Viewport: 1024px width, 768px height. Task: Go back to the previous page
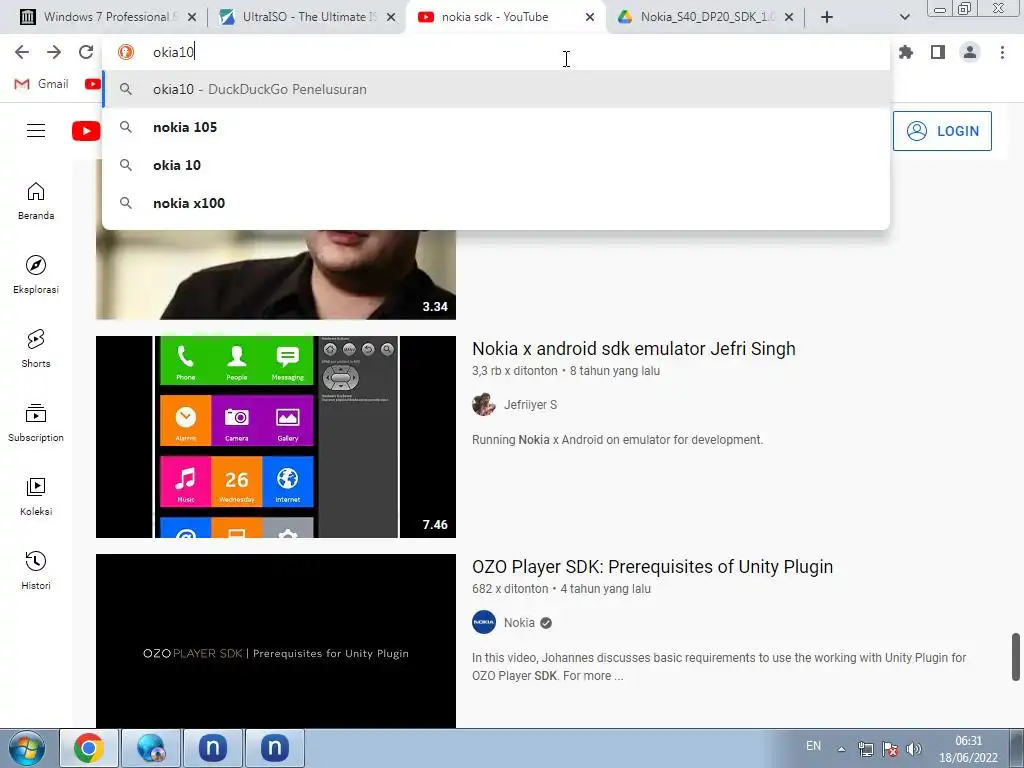[x=22, y=52]
